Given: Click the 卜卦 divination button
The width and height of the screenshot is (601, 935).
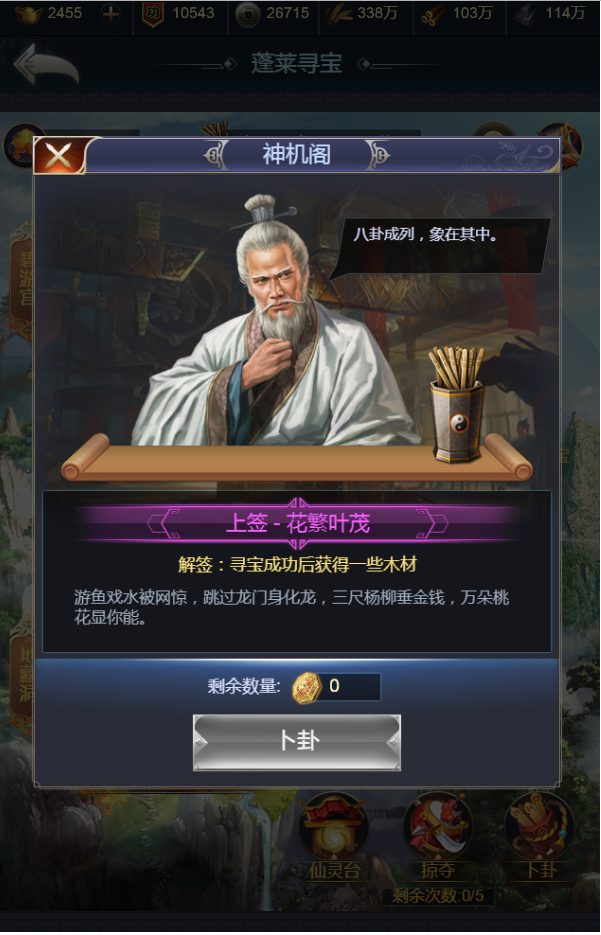Looking at the screenshot, I should point(297,742).
